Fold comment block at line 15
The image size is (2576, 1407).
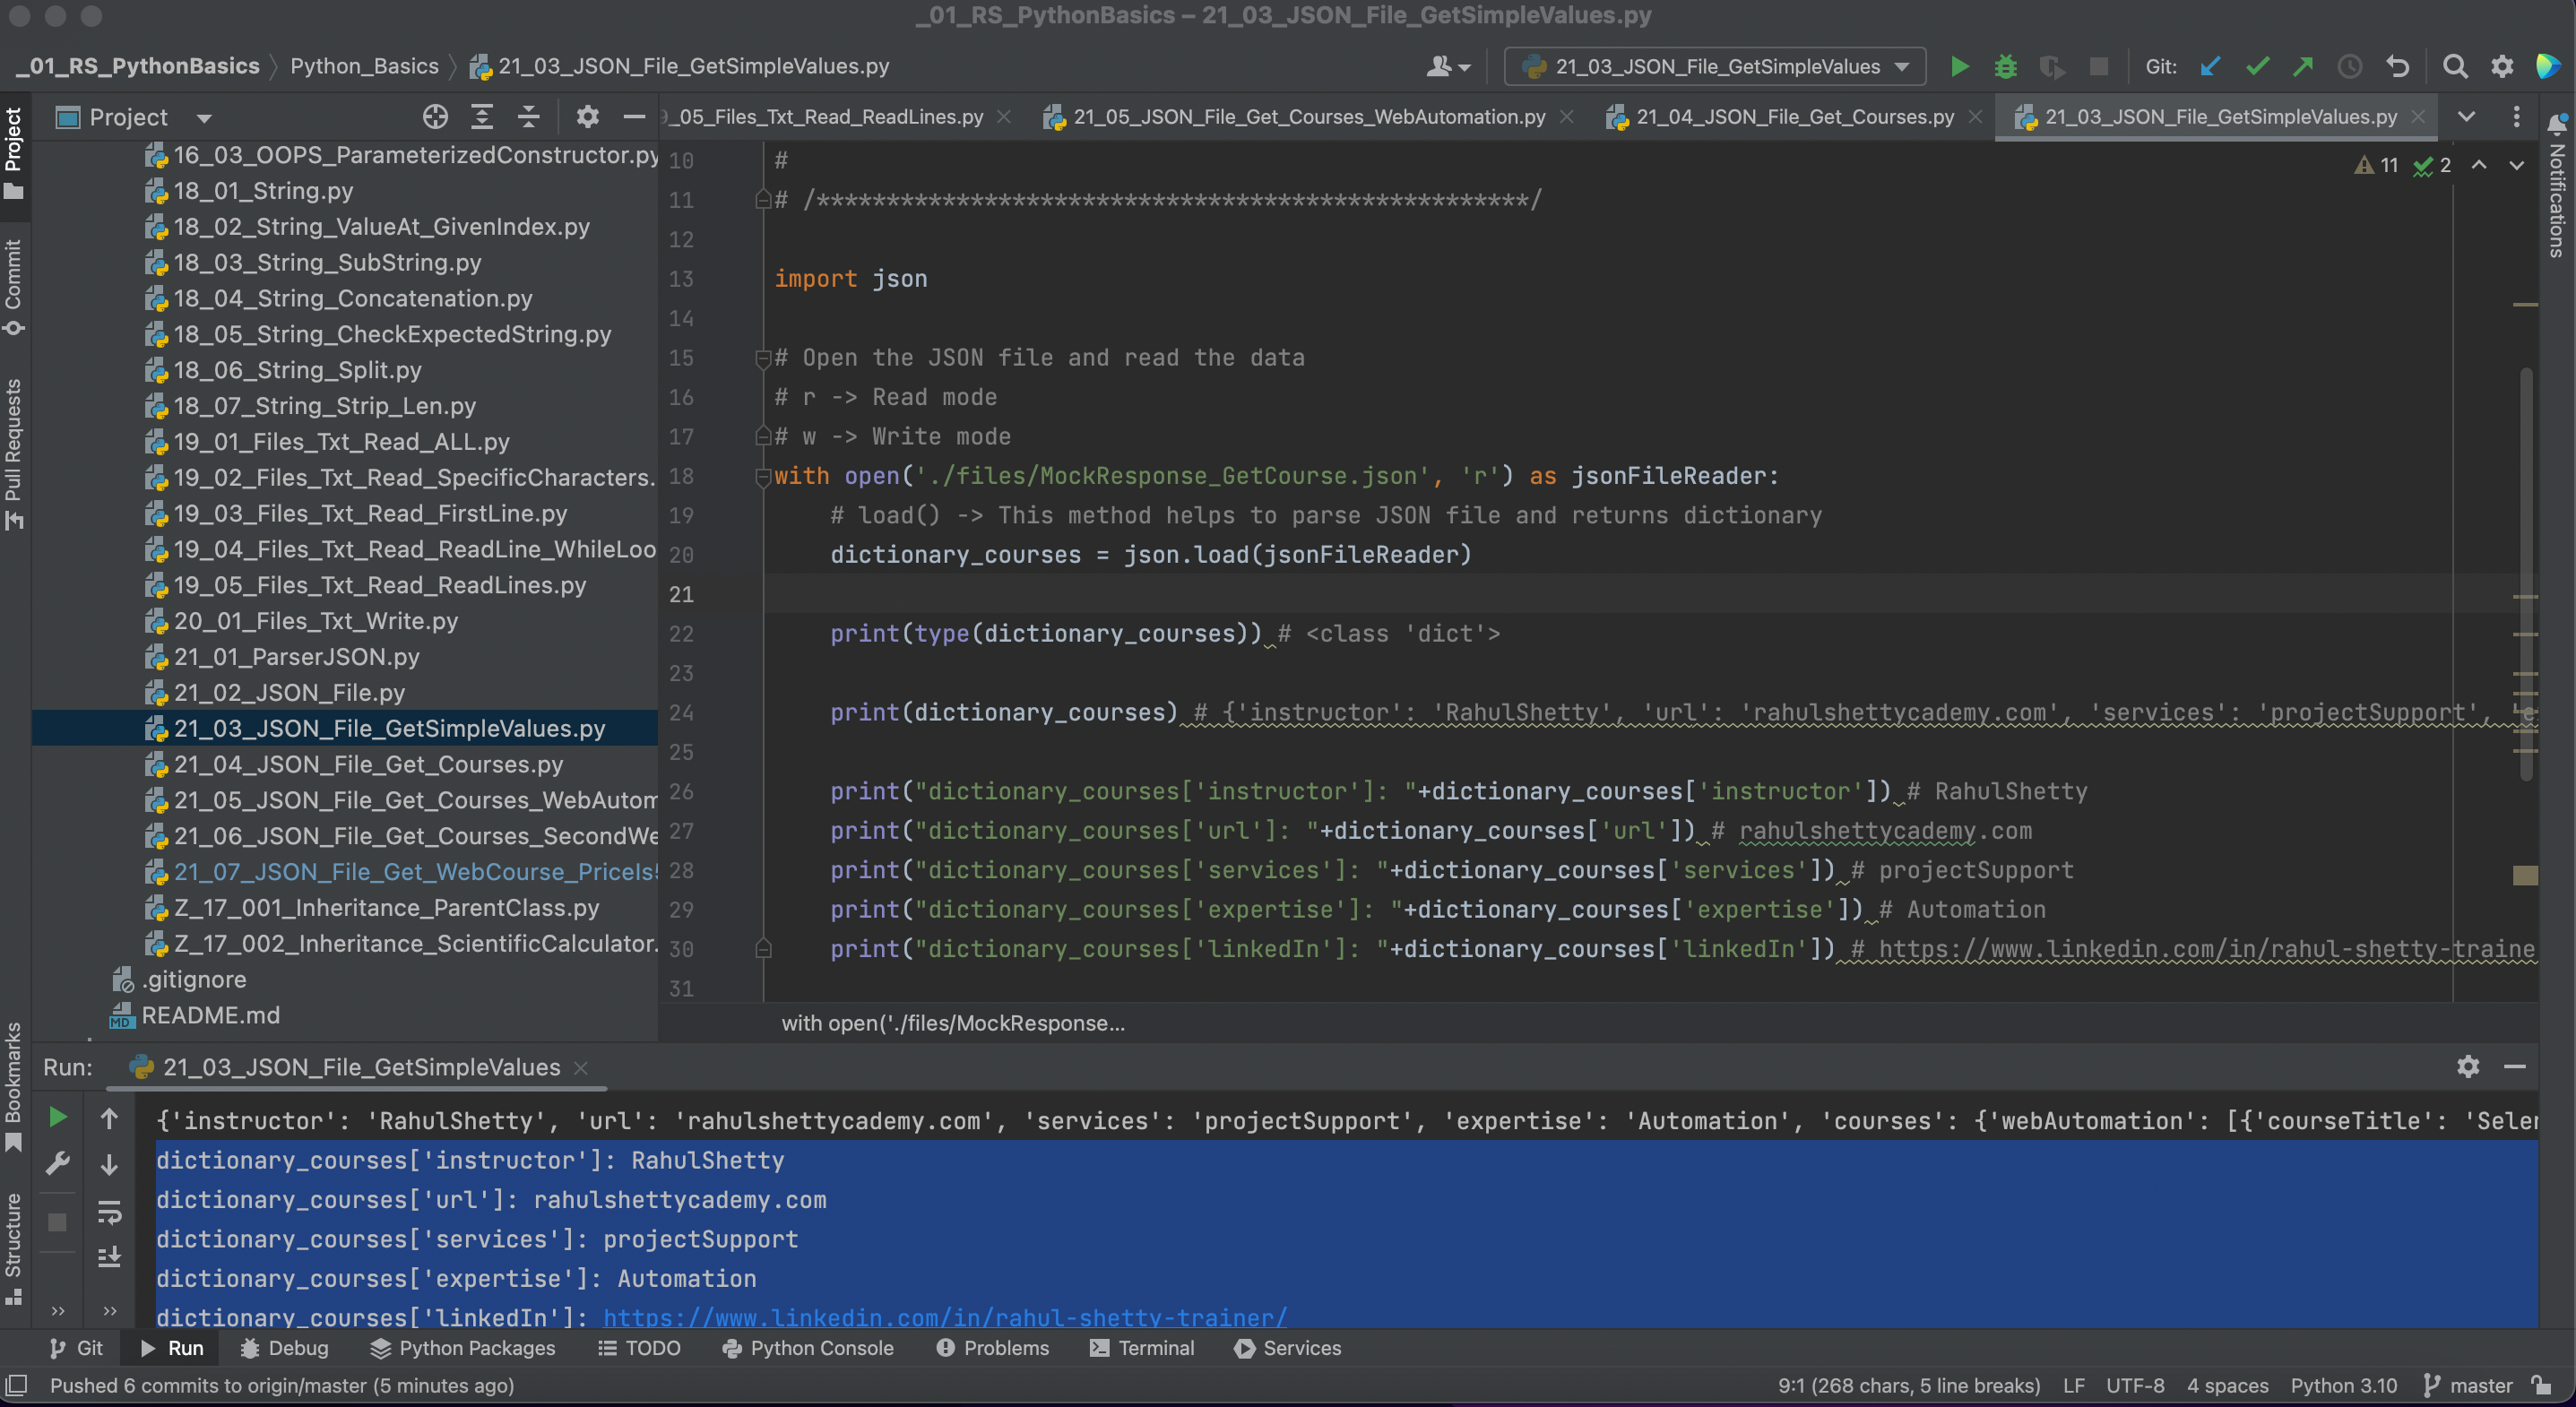point(763,358)
